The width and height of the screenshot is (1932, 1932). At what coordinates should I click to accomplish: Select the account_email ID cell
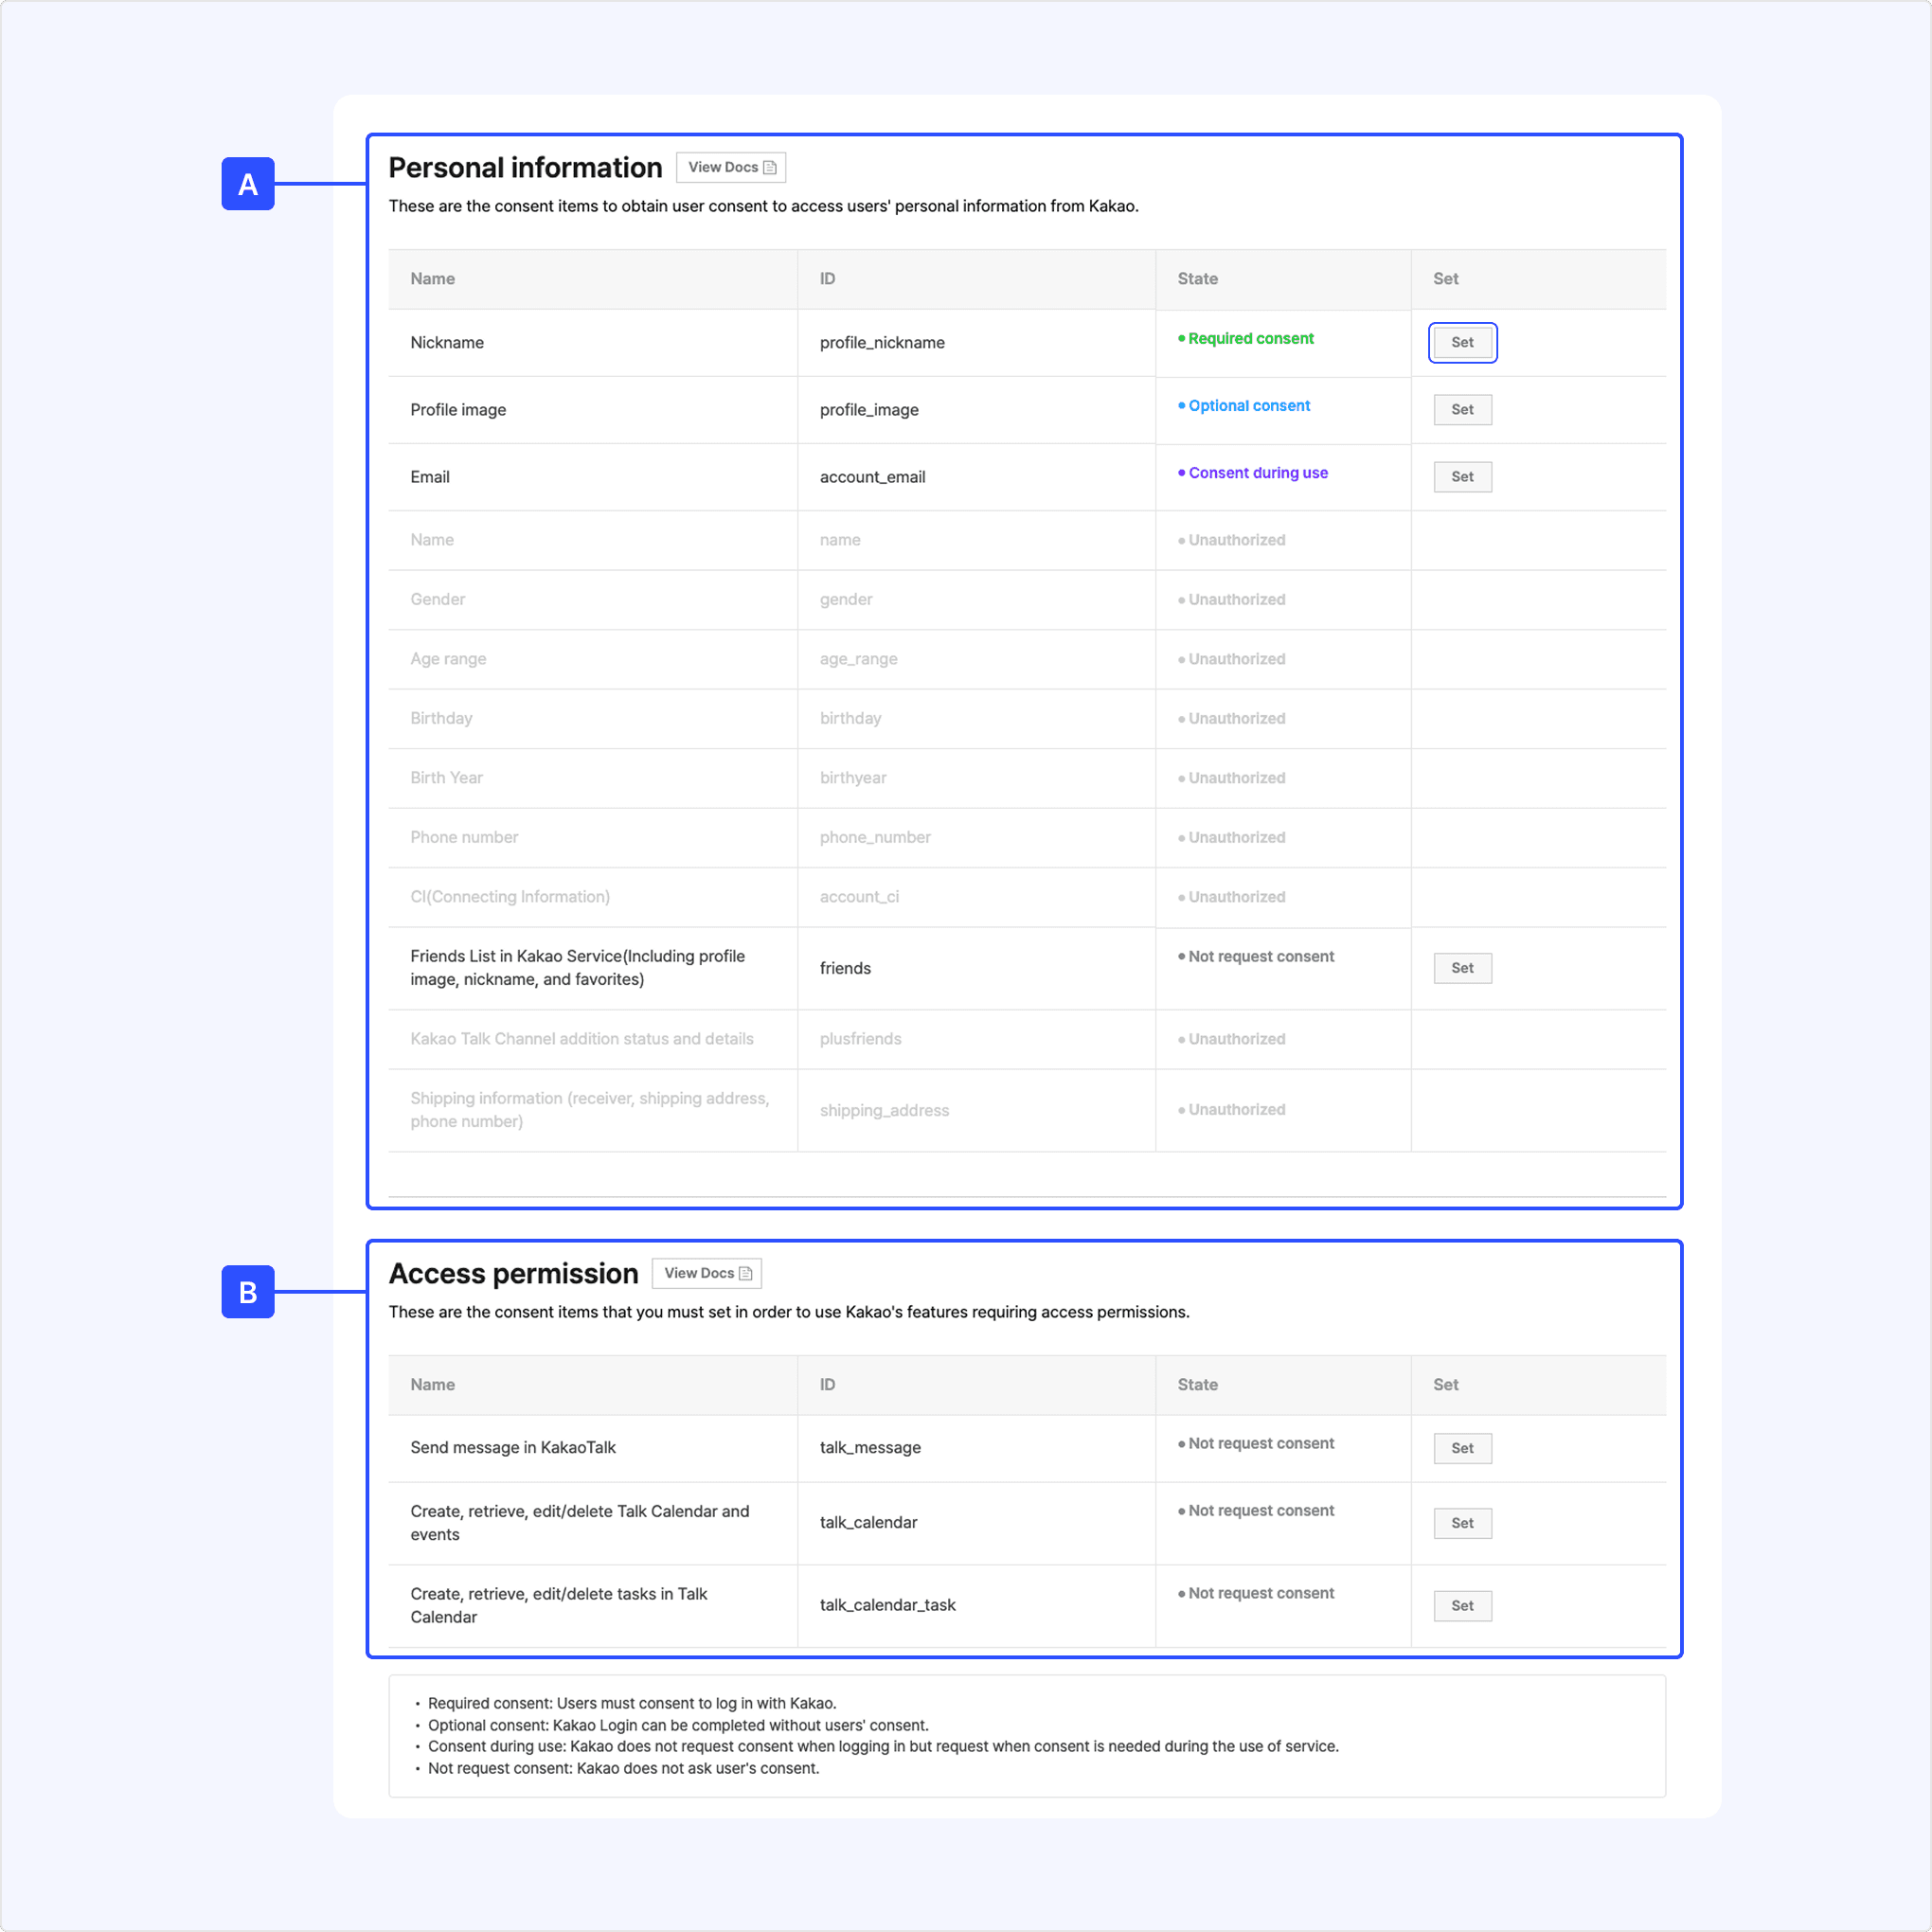872,477
